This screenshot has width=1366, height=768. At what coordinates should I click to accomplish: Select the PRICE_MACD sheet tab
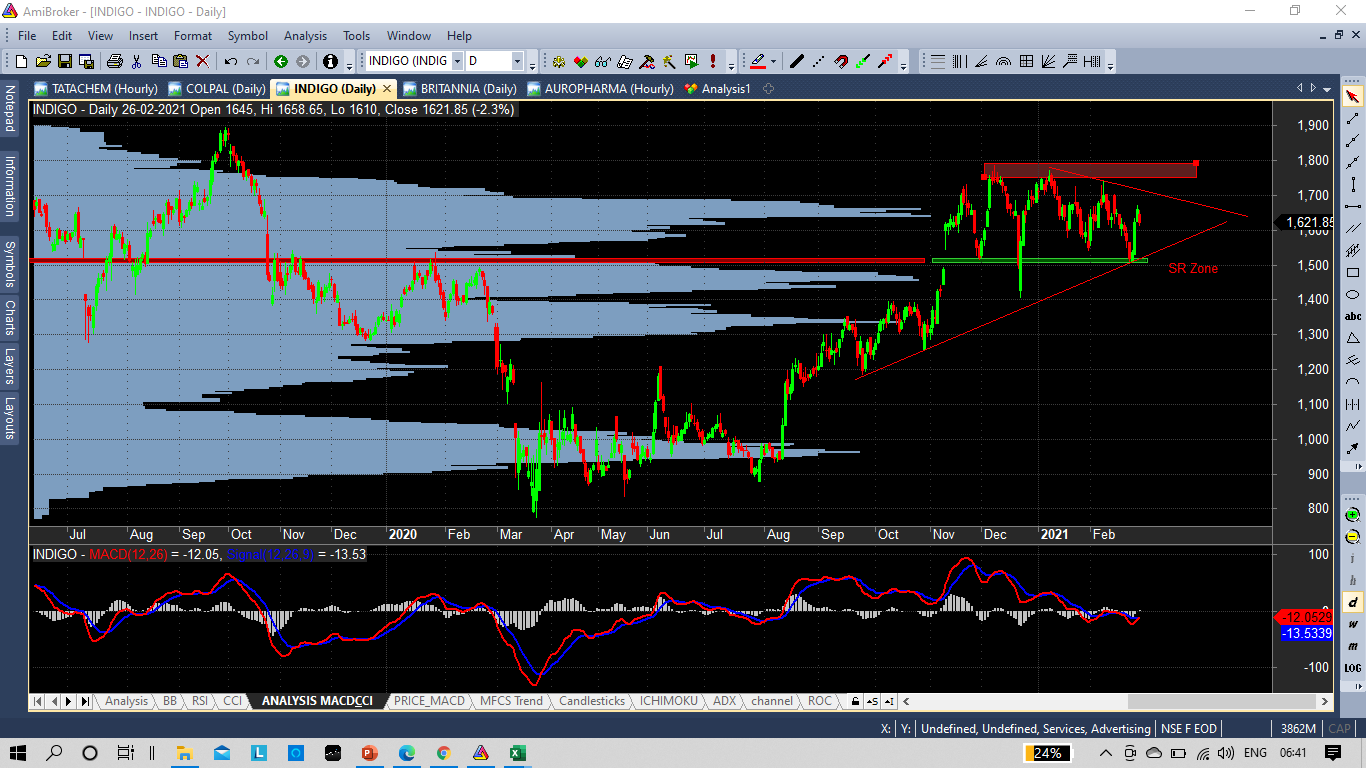click(x=429, y=701)
